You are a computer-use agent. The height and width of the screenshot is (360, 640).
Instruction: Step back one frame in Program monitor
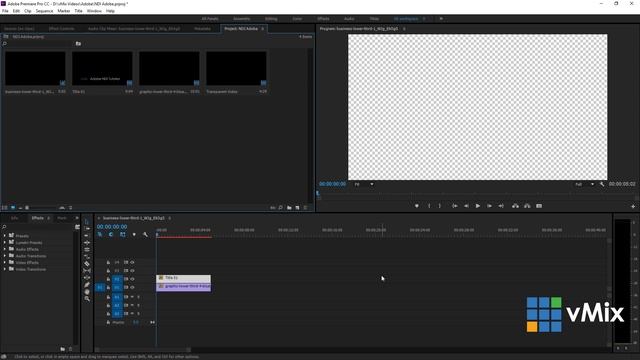pos(466,206)
